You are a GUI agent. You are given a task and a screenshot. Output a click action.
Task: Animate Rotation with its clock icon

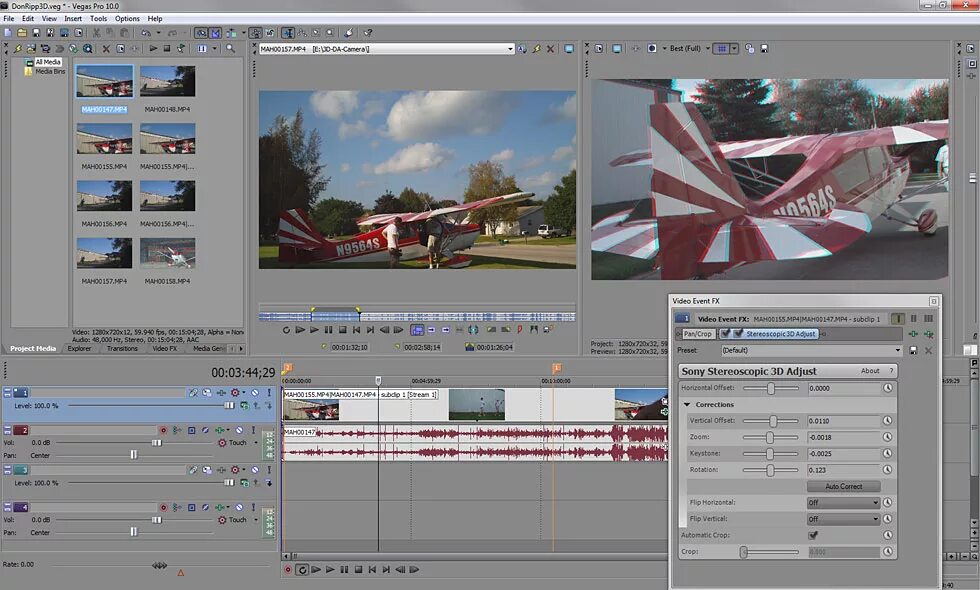[888, 469]
